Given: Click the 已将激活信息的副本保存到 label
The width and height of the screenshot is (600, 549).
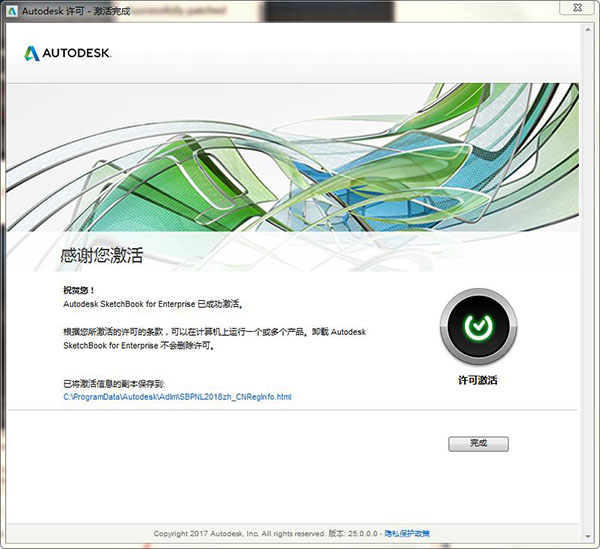Looking at the screenshot, I should [x=114, y=383].
